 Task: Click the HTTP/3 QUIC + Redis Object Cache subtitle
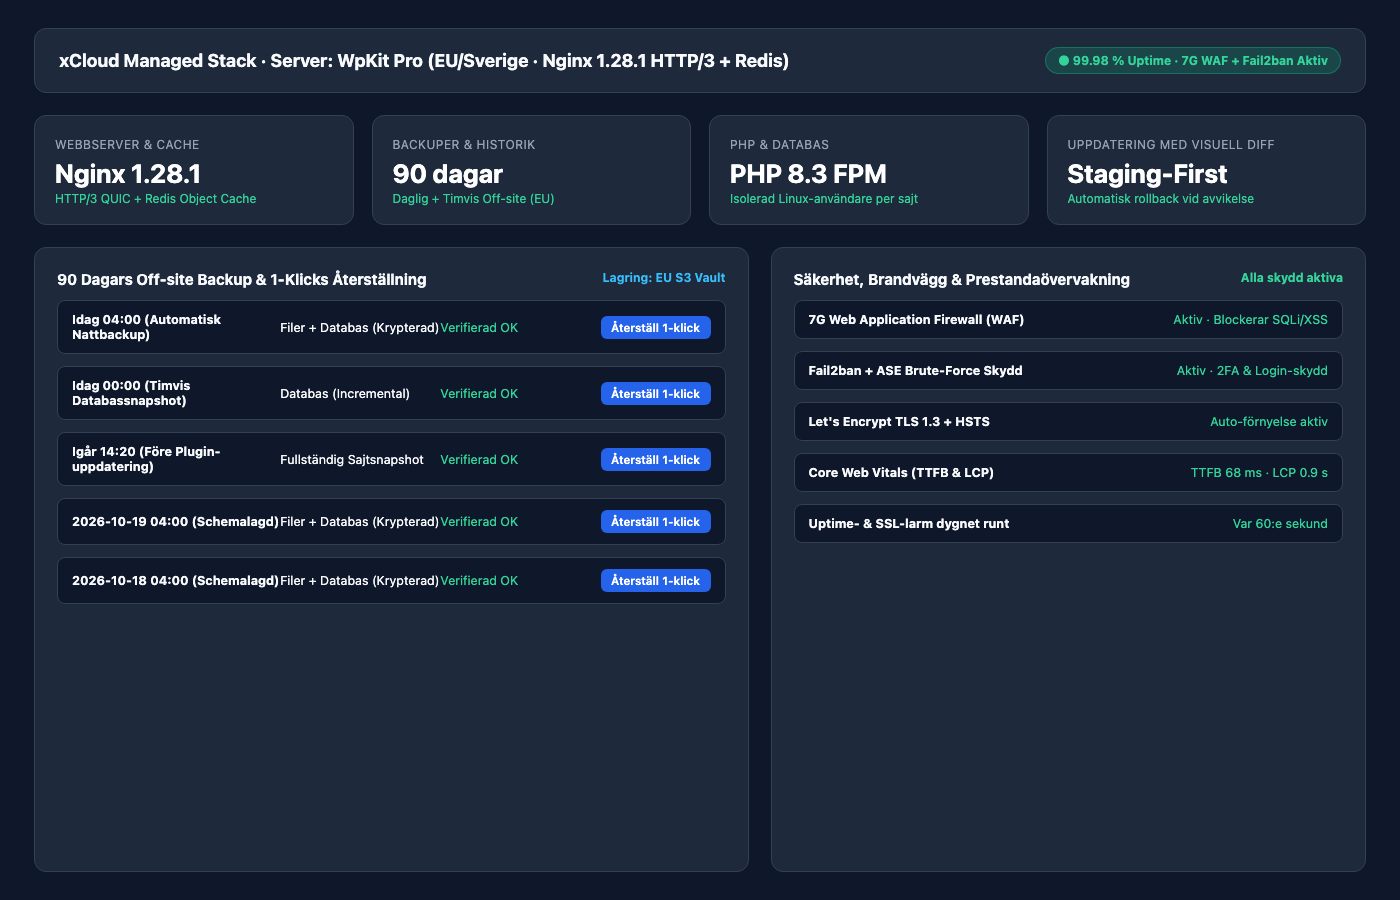[155, 199]
